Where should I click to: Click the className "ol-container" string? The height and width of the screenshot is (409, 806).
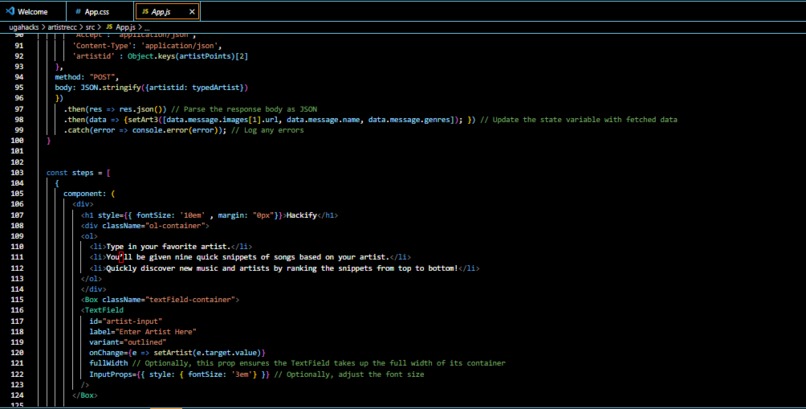click(x=175, y=226)
